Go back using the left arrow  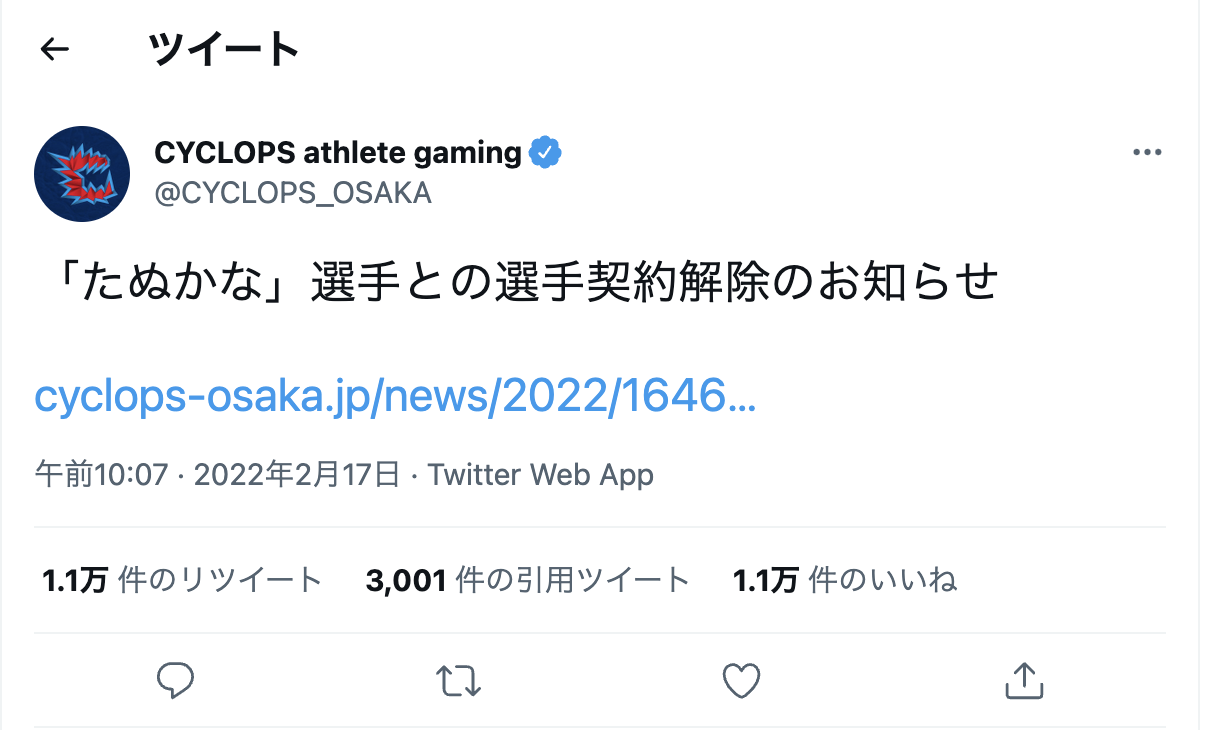pyautogui.click(x=54, y=49)
